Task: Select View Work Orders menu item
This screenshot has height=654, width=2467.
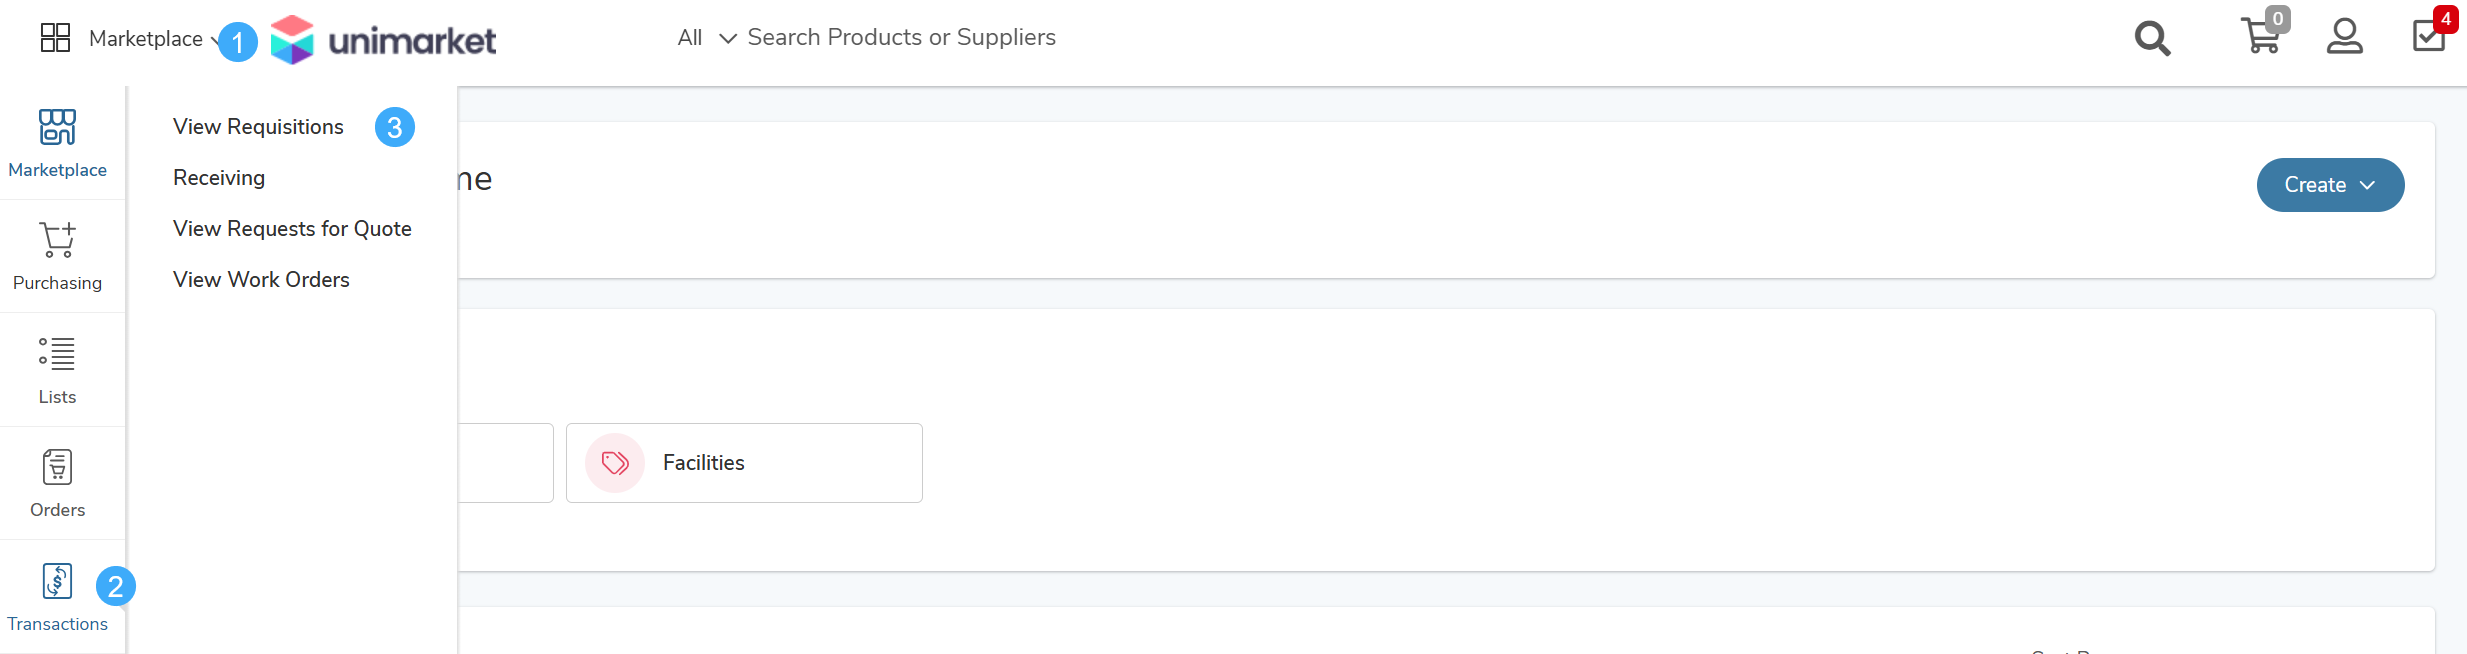Action: (x=261, y=280)
